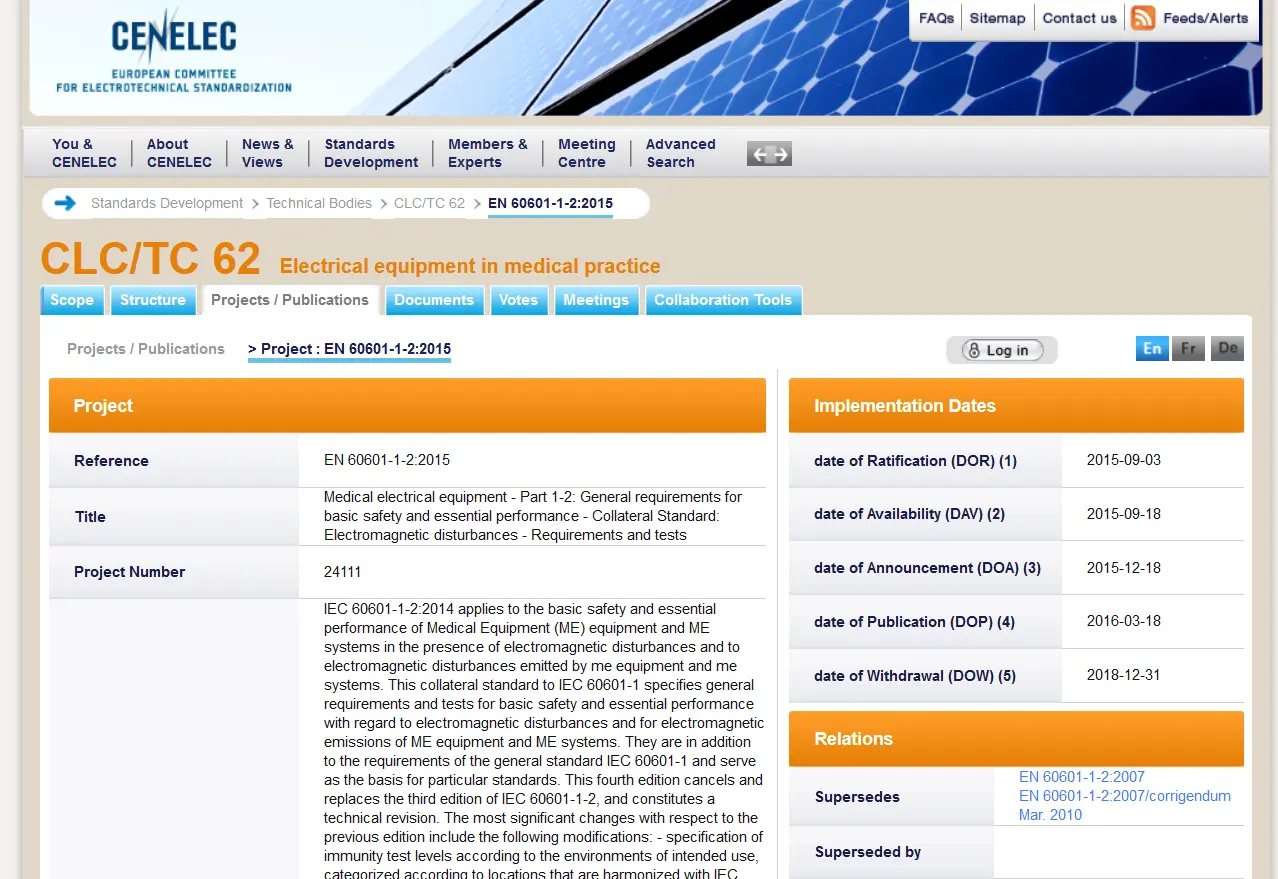Switch to the Meetings tab
Image resolution: width=1278 pixels, height=879 pixels.
(x=596, y=300)
